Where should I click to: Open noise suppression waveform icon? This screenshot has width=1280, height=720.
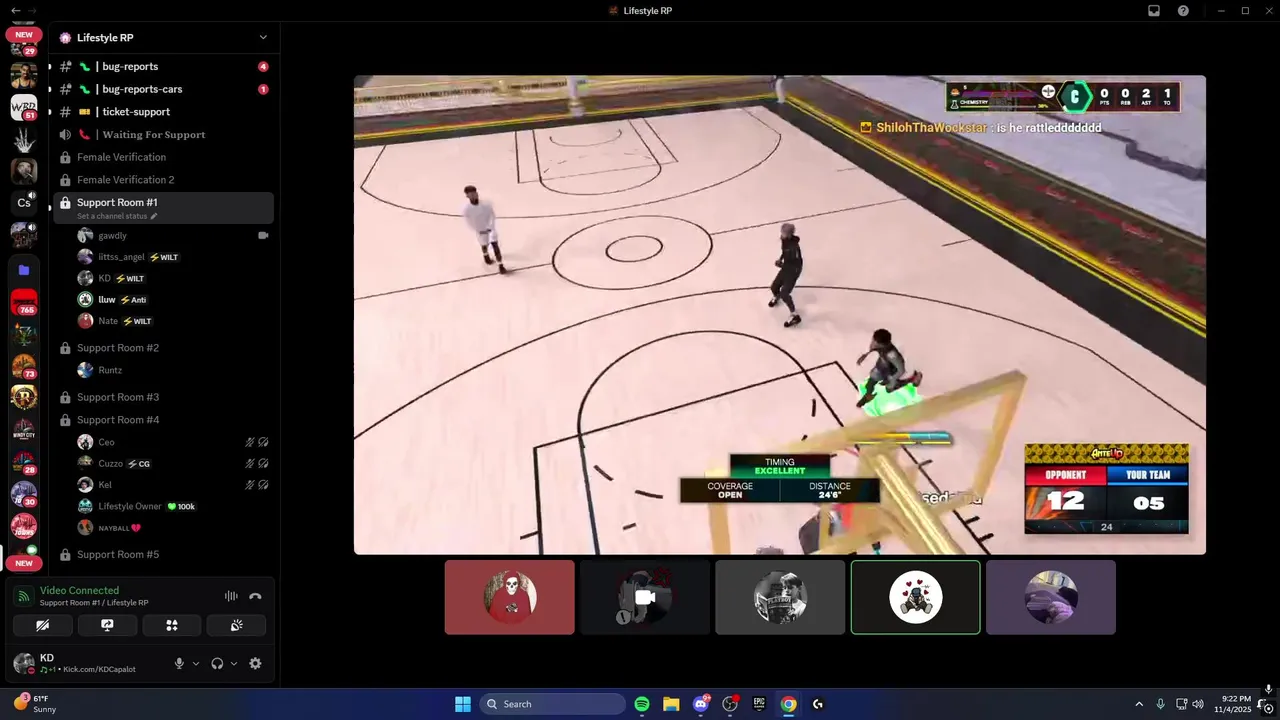(231, 596)
